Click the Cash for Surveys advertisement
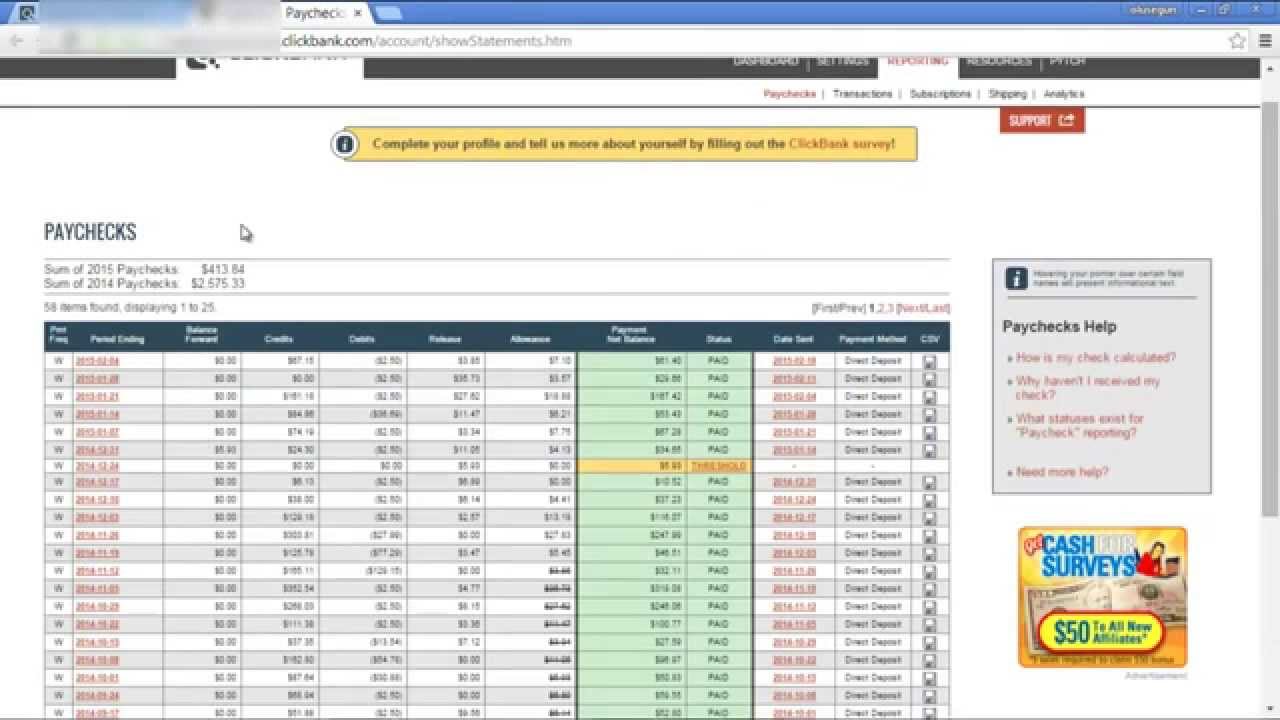This screenshot has width=1280, height=720. 1102,597
